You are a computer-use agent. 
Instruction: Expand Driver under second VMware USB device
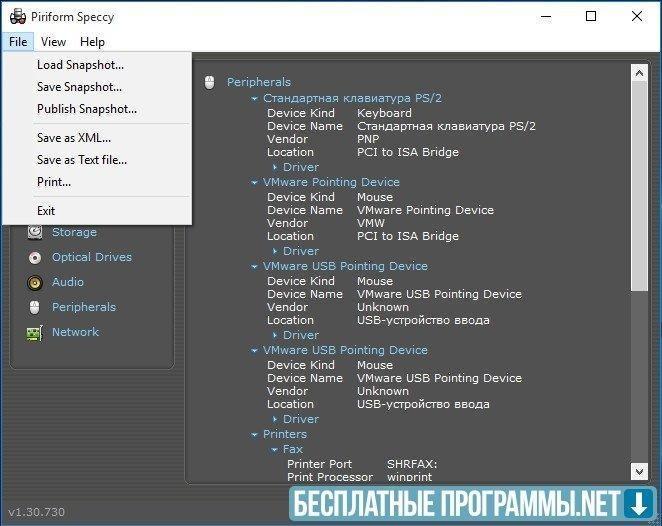[x=275, y=419]
